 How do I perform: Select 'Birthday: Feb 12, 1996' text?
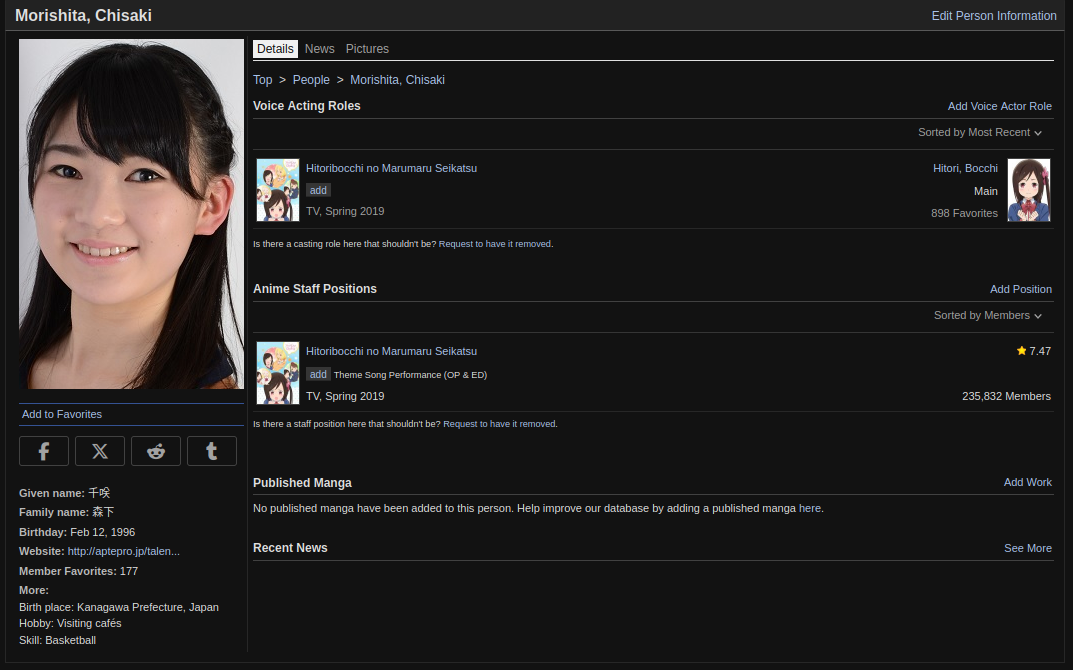pos(77,532)
